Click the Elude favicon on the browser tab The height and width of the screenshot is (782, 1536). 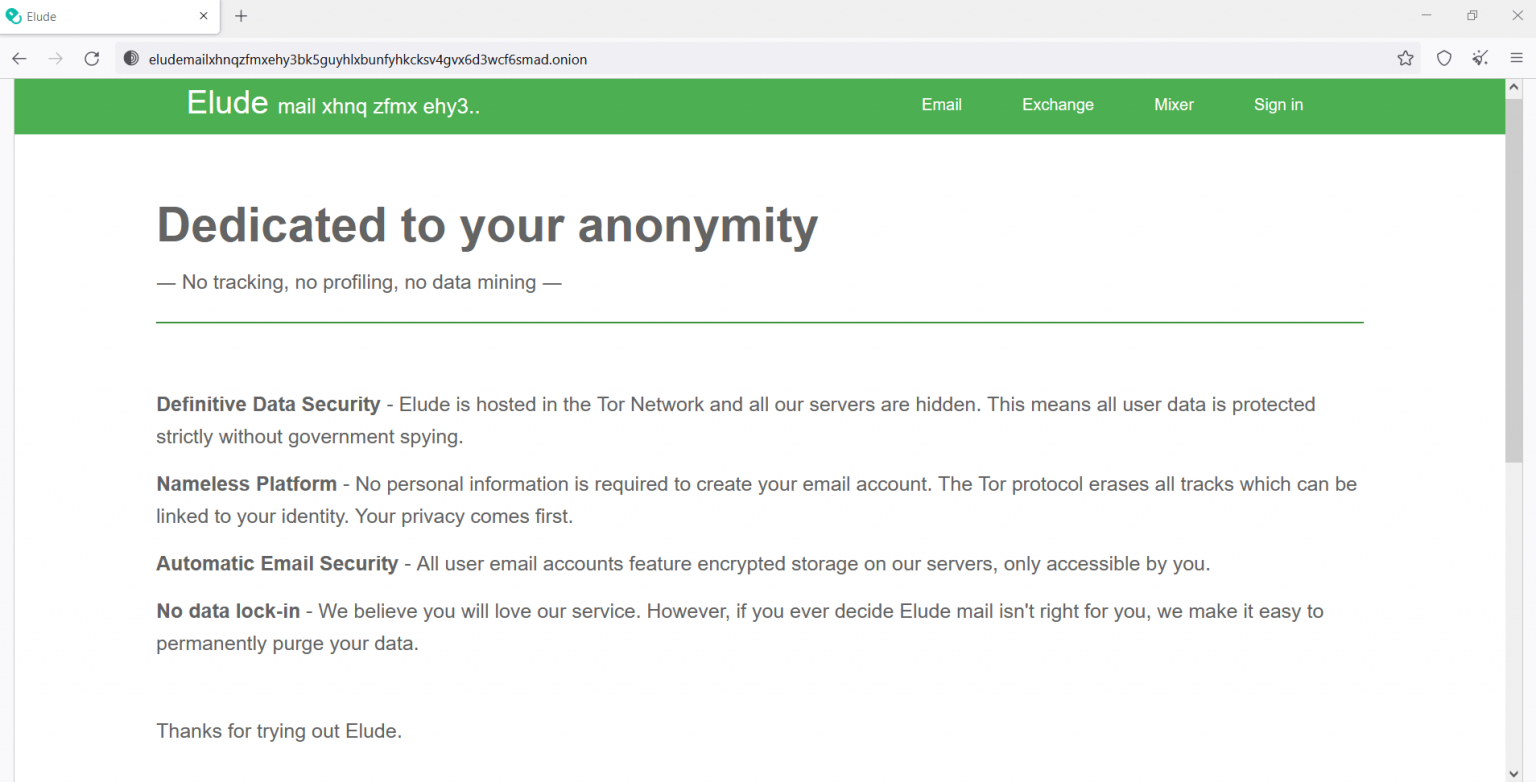coord(13,15)
